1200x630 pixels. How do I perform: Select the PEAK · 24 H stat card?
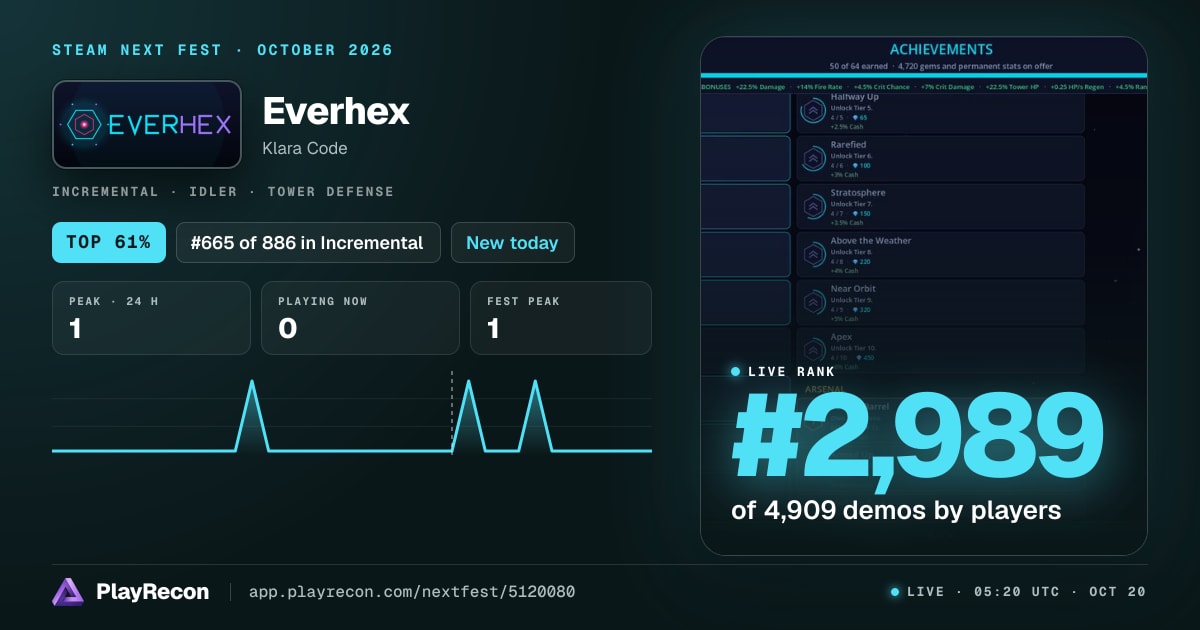tap(151, 318)
